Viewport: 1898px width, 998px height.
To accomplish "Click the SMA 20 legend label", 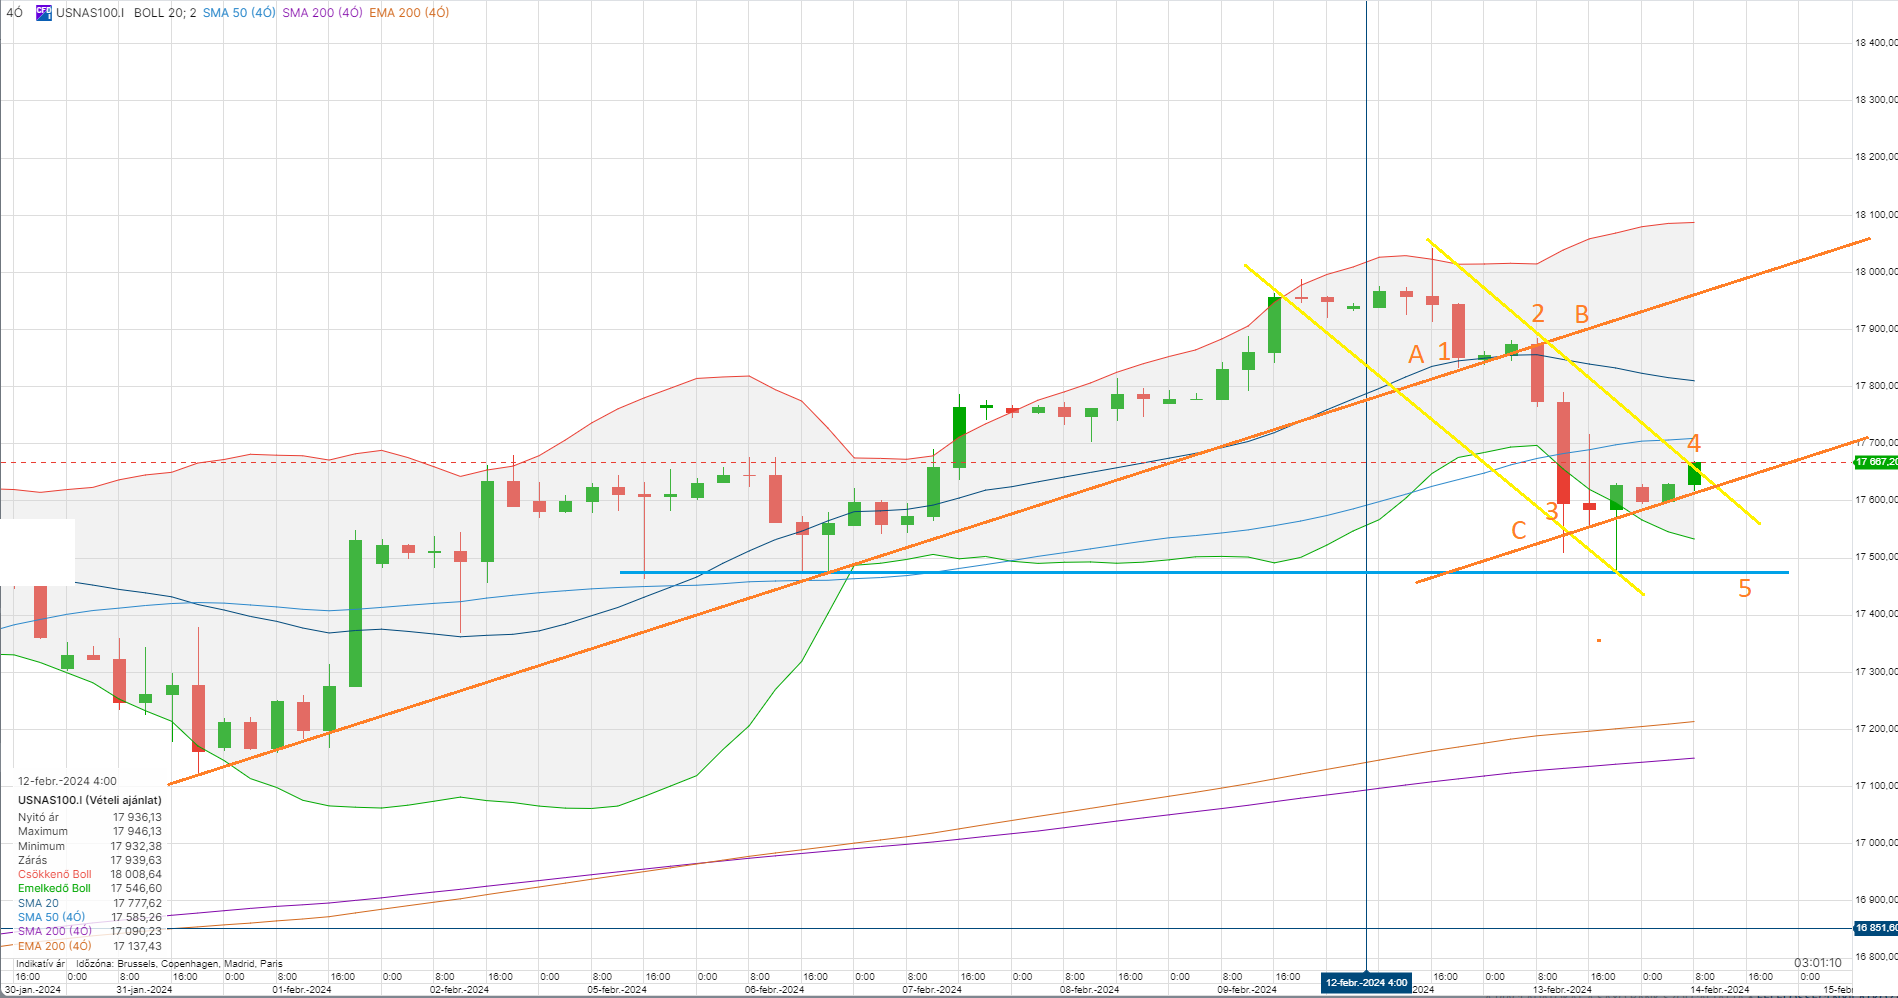I will point(38,903).
